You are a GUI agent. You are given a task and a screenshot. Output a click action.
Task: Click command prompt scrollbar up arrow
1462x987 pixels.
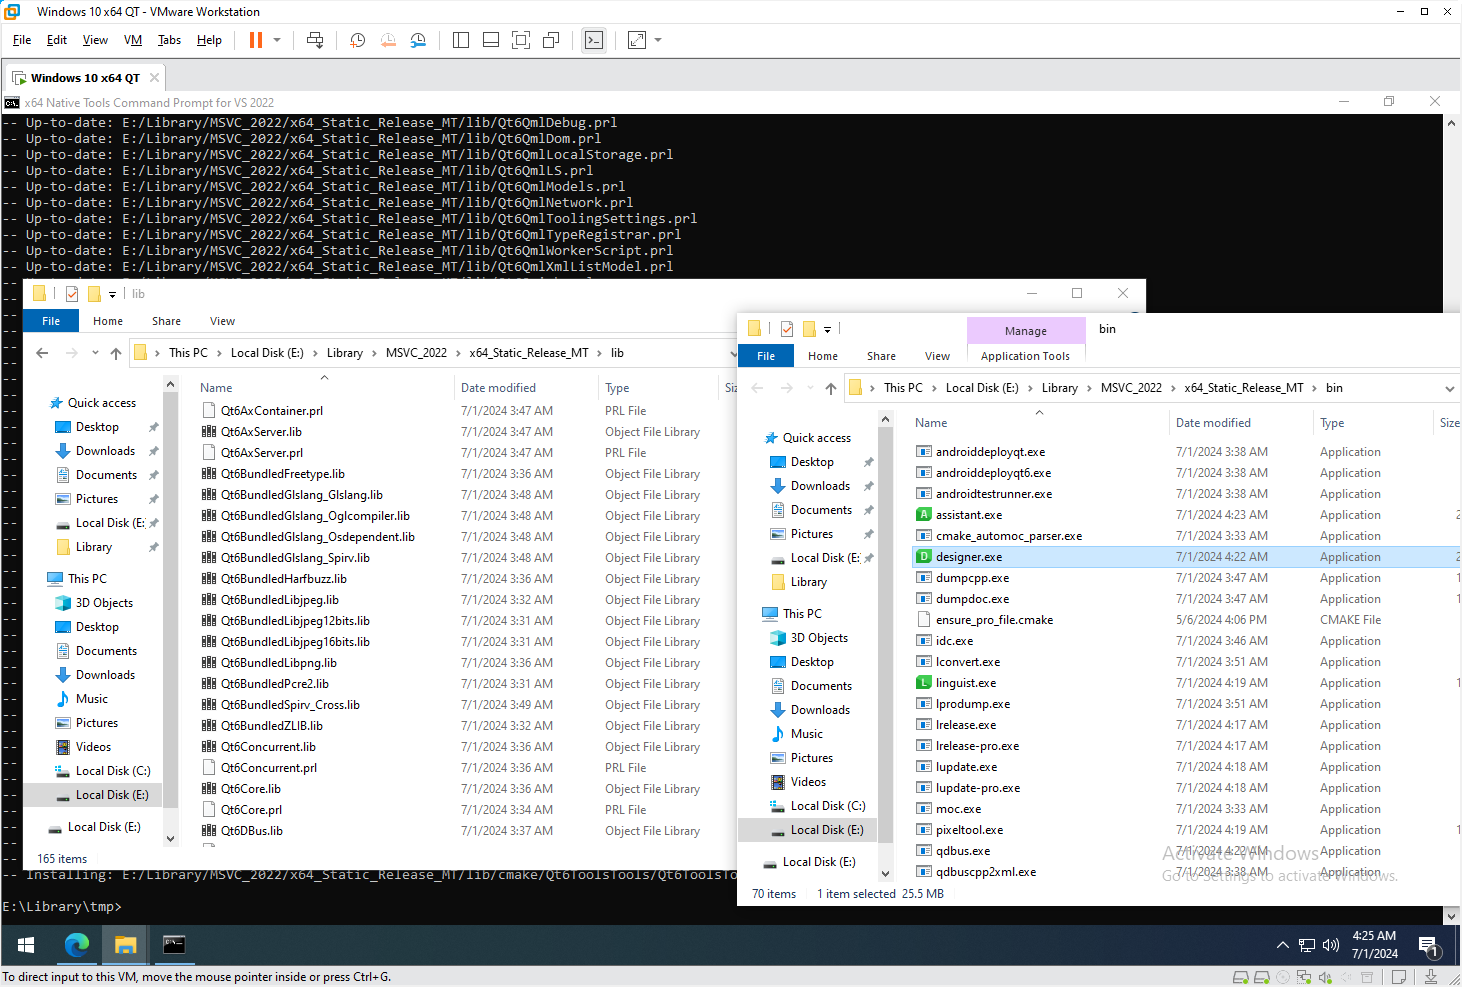pos(1451,123)
